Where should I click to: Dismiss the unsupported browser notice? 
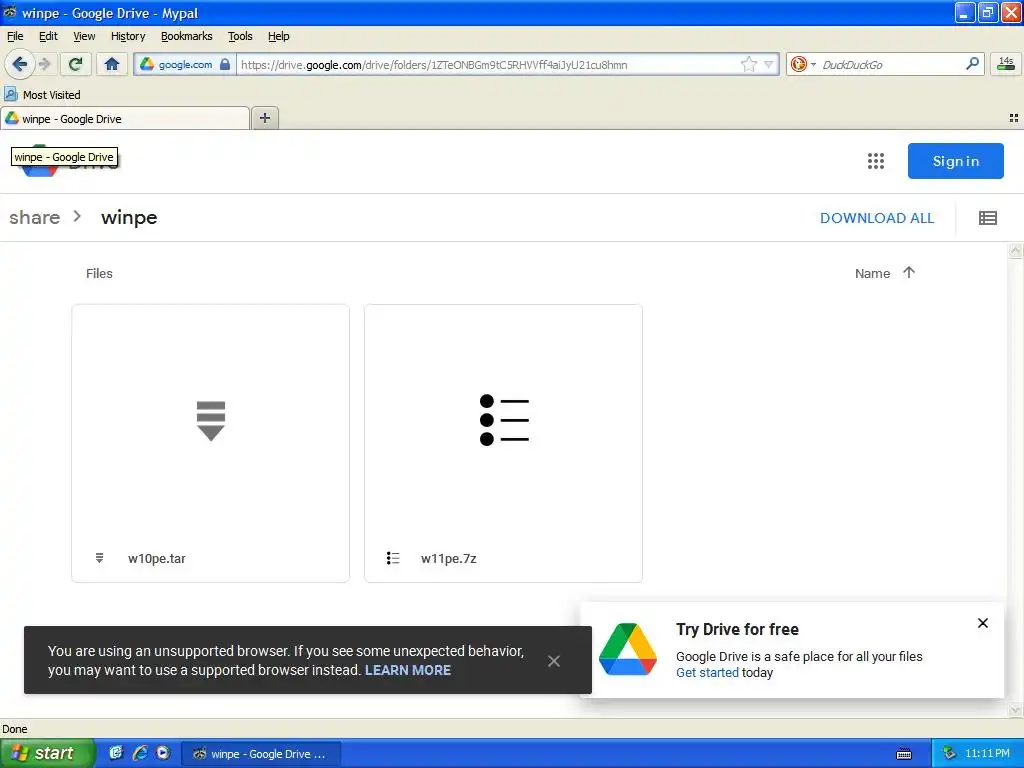click(554, 661)
